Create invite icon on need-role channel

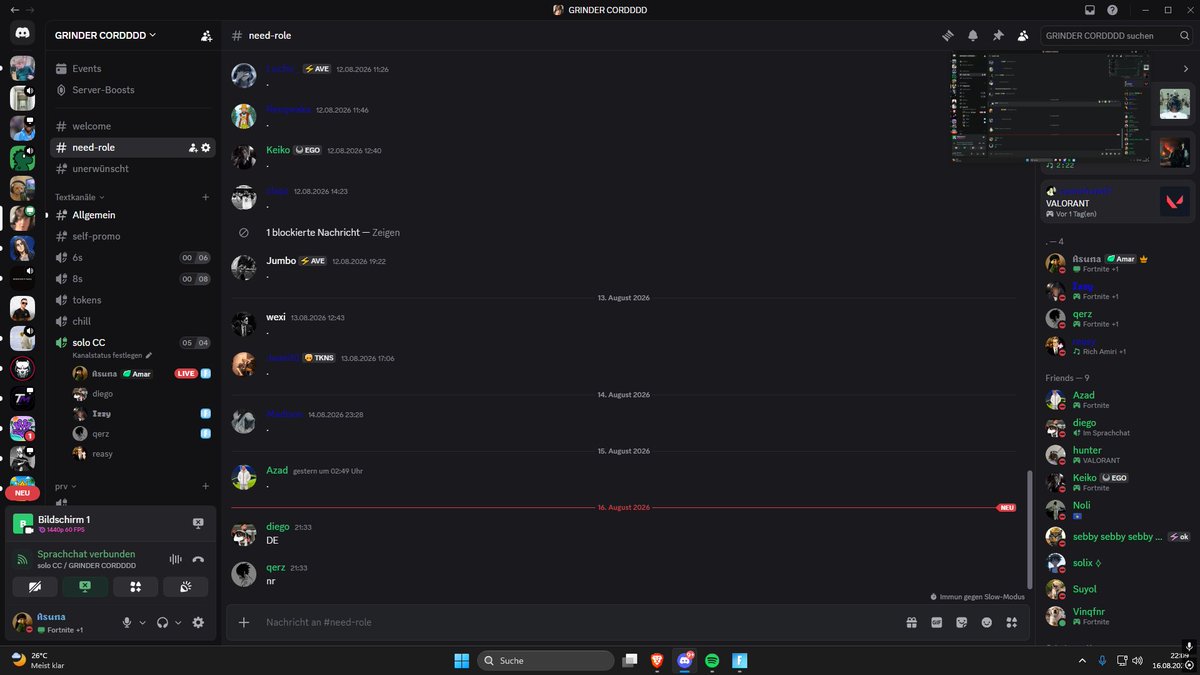pos(193,147)
